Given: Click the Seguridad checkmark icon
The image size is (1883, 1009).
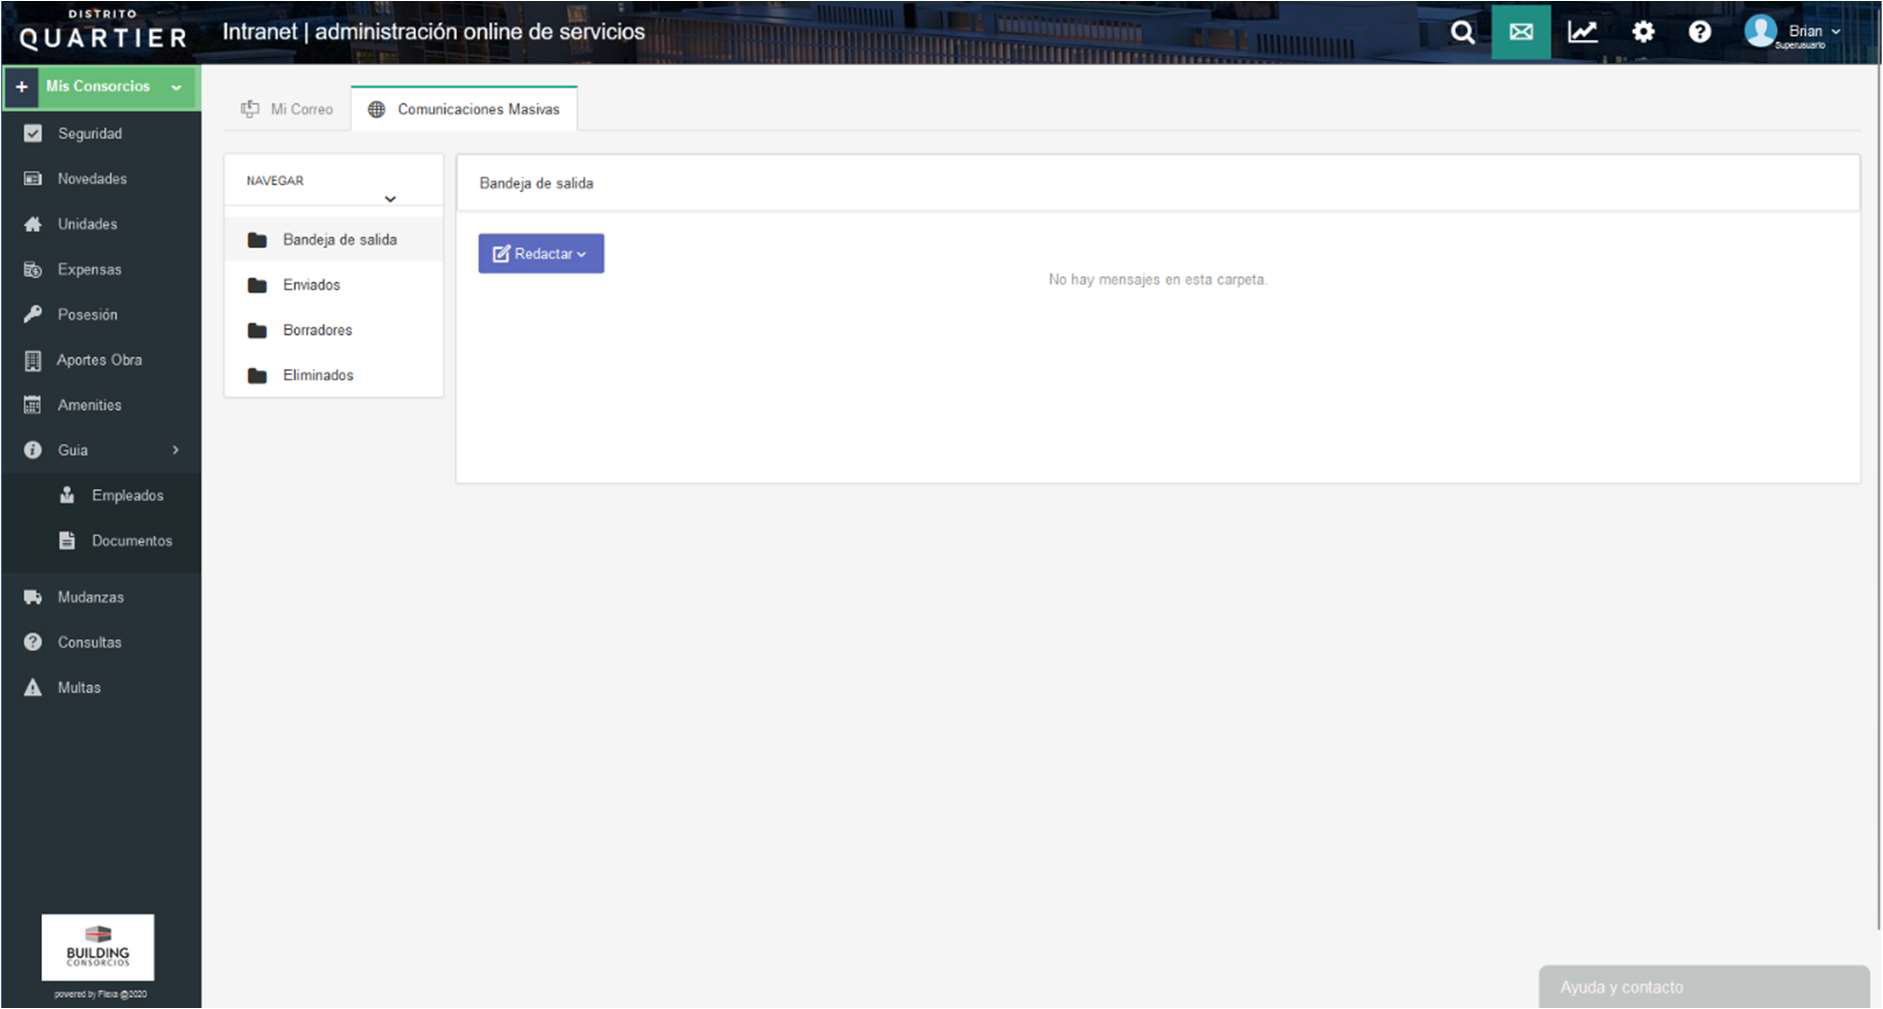Looking at the screenshot, I should coord(33,133).
